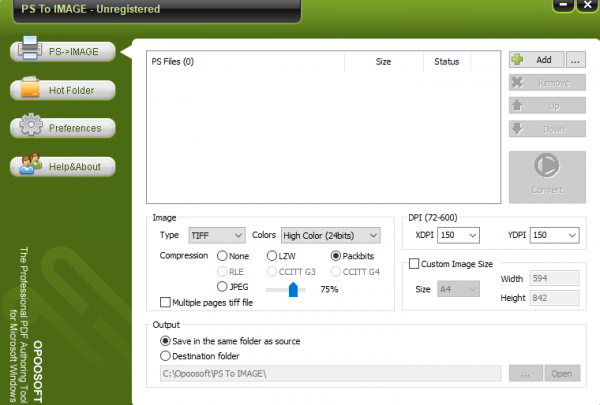Screen dimensions: 600x405
Task: Click the orange folder icon for Hot Folder
Action: 30,87
